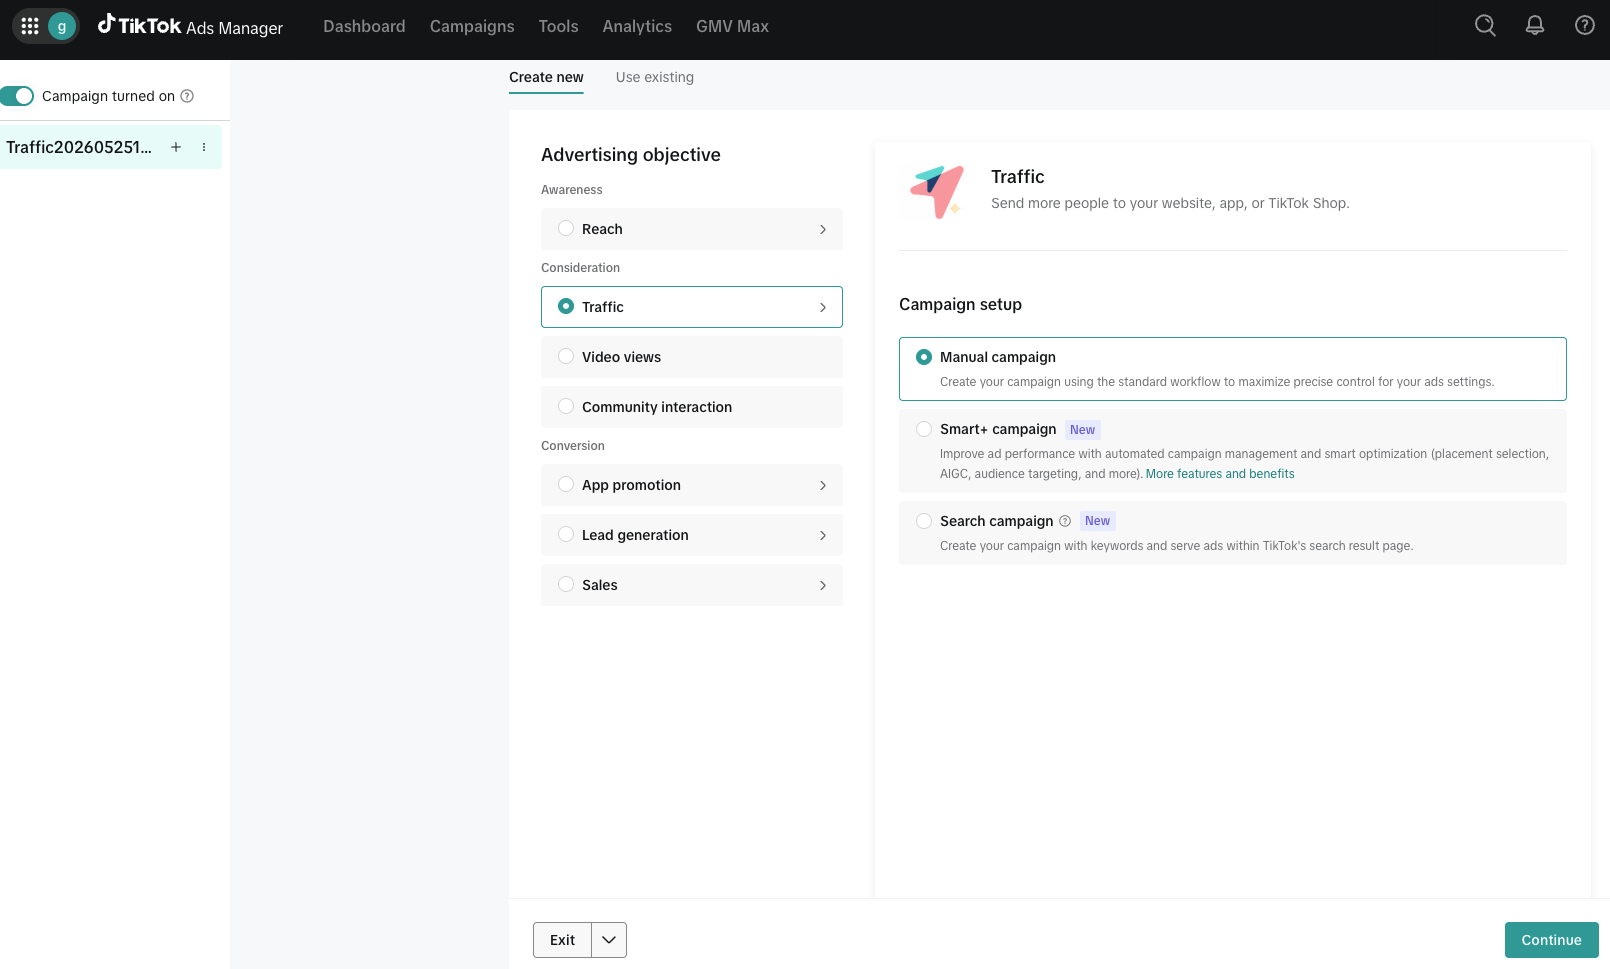Open the app grid launcher icon
Viewport: 1610px width, 969px height.
30,26
